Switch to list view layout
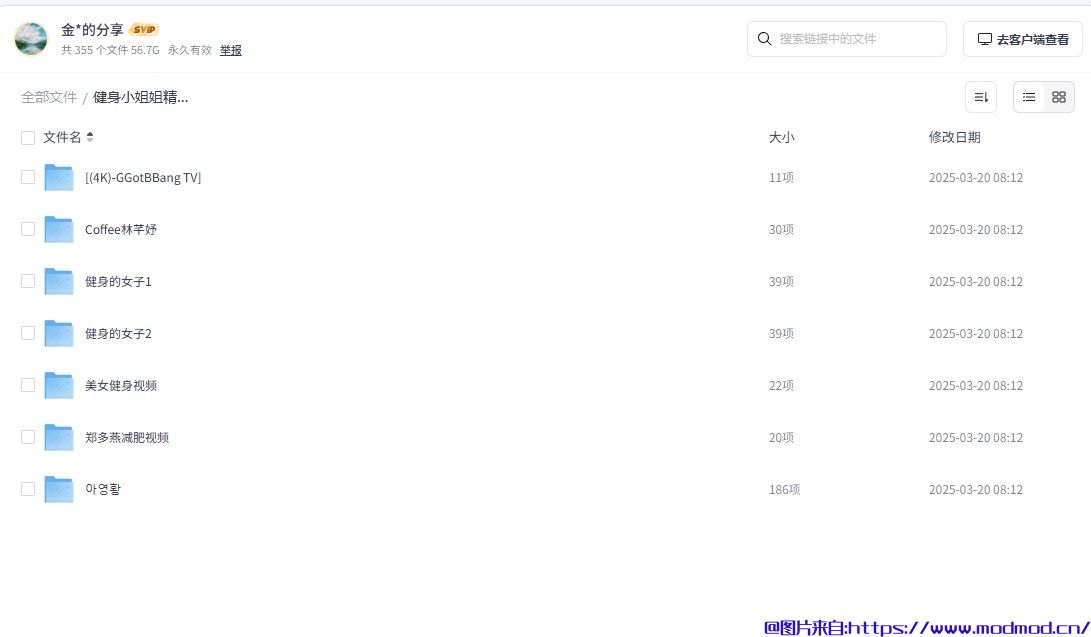 [1029, 97]
